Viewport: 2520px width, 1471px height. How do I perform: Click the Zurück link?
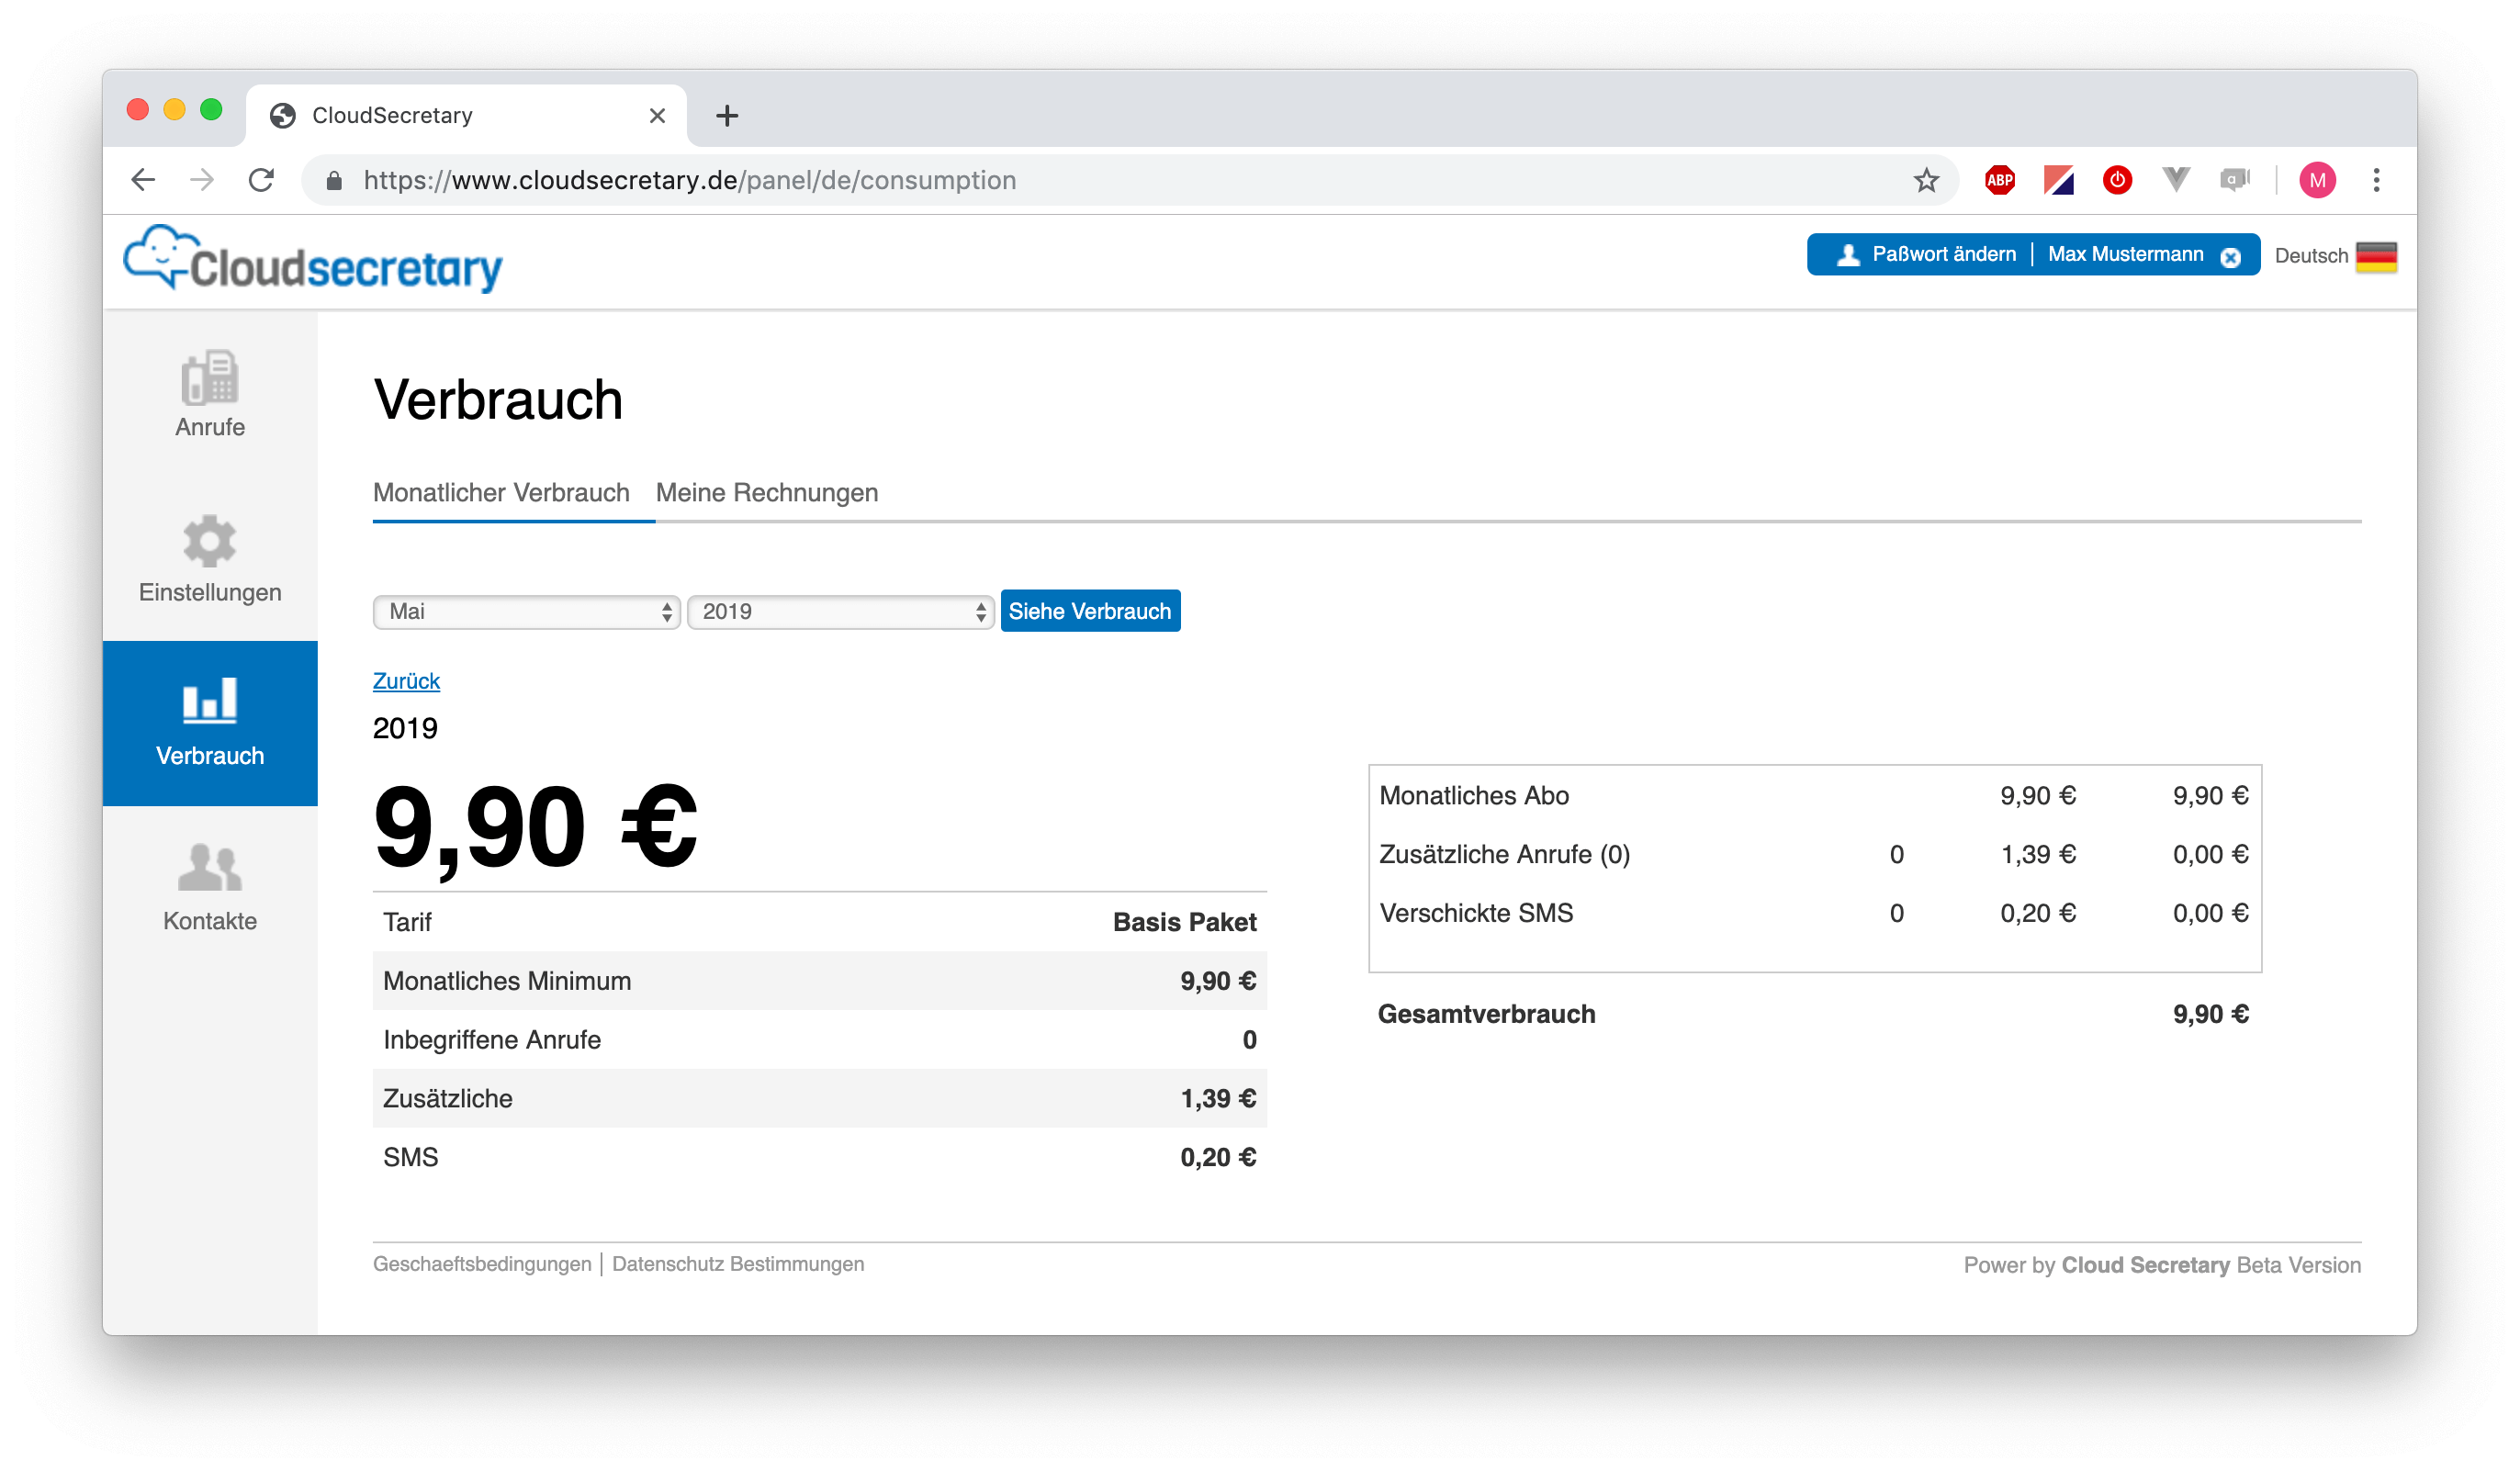405,681
